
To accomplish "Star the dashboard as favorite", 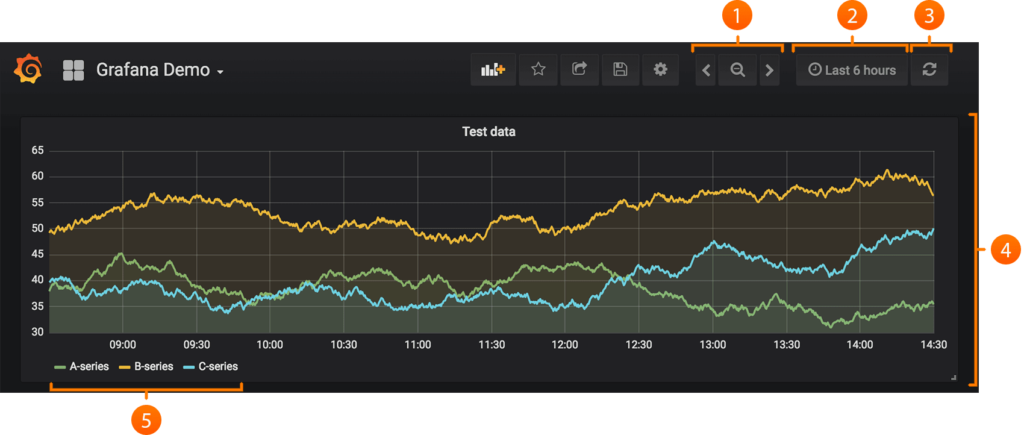I will pos(538,70).
